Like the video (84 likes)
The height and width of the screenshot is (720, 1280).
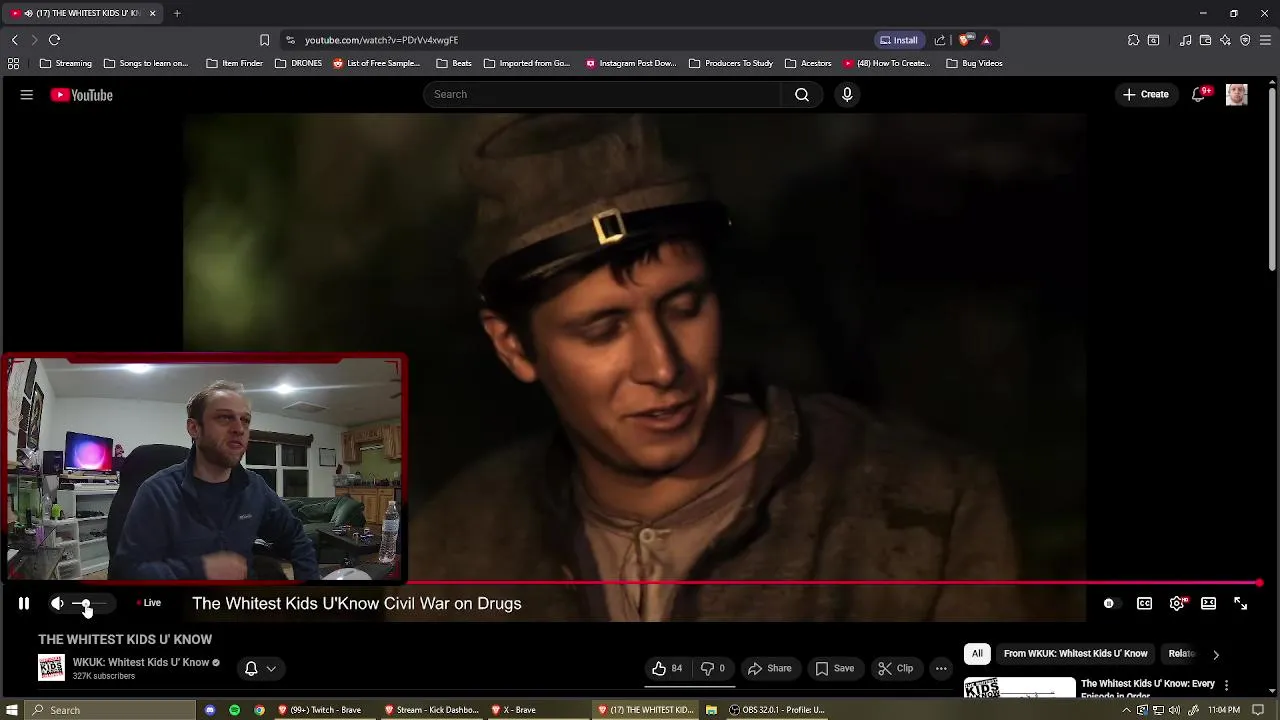click(667, 668)
